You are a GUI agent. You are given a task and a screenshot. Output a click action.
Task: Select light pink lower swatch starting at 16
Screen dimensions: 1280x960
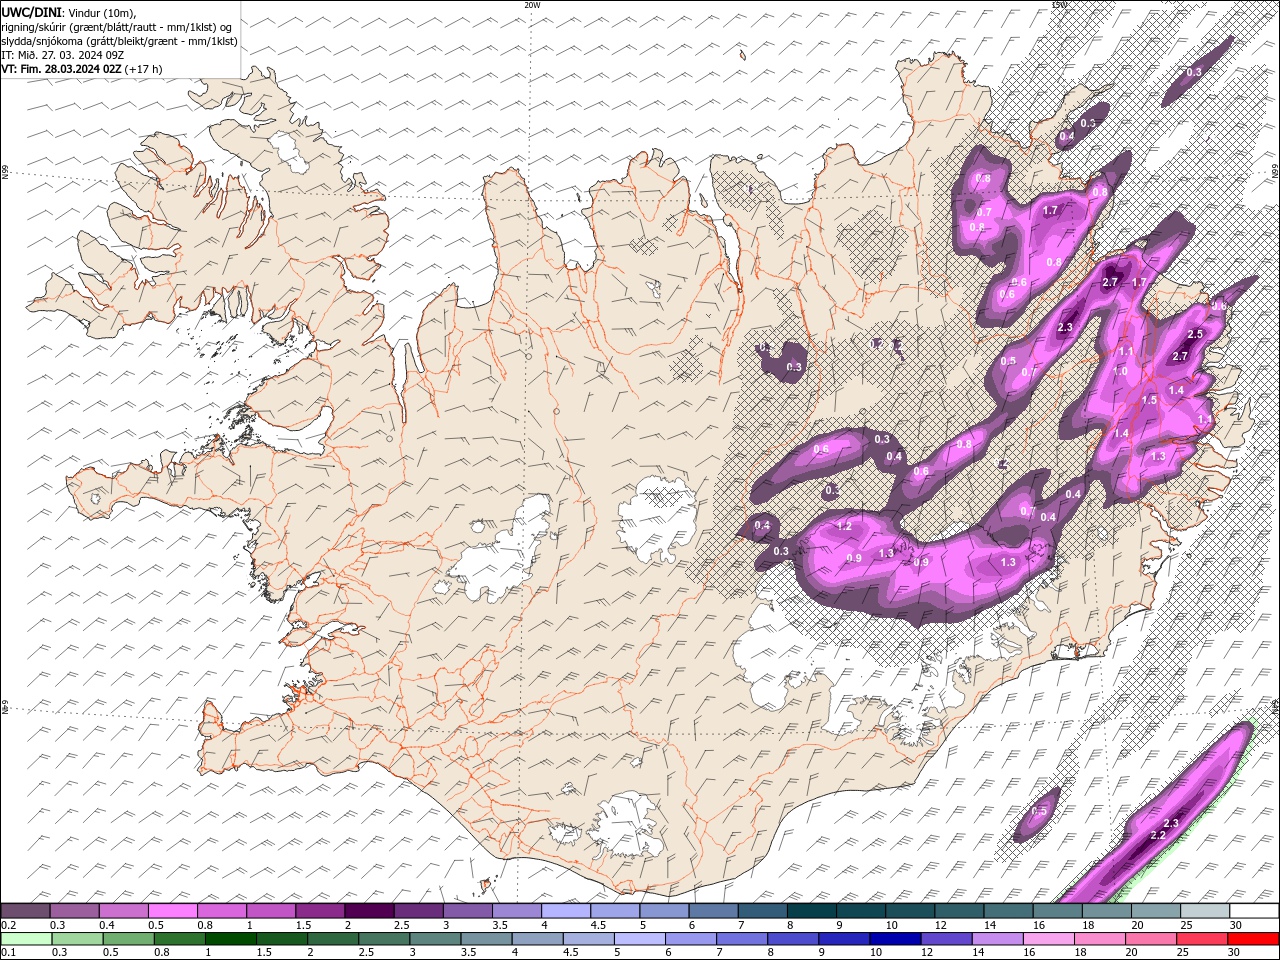[1048, 939]
